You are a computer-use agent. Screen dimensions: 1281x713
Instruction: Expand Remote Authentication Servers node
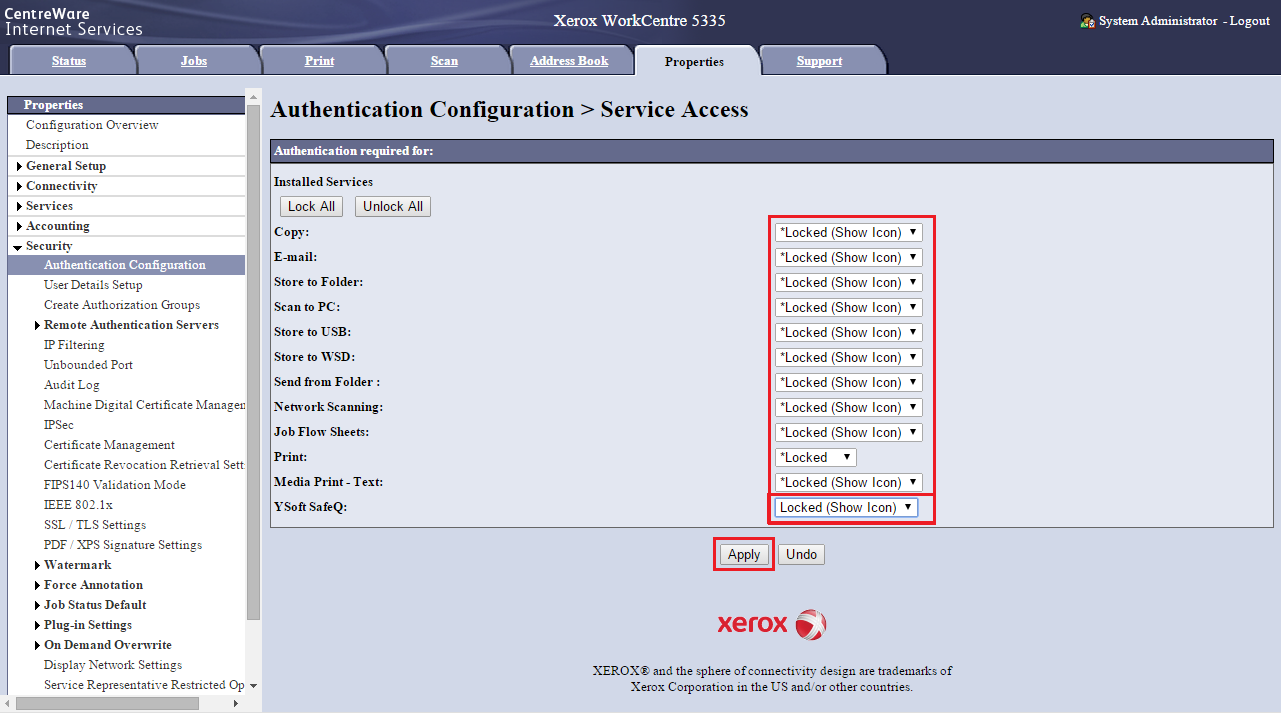(x=37, y=325)
